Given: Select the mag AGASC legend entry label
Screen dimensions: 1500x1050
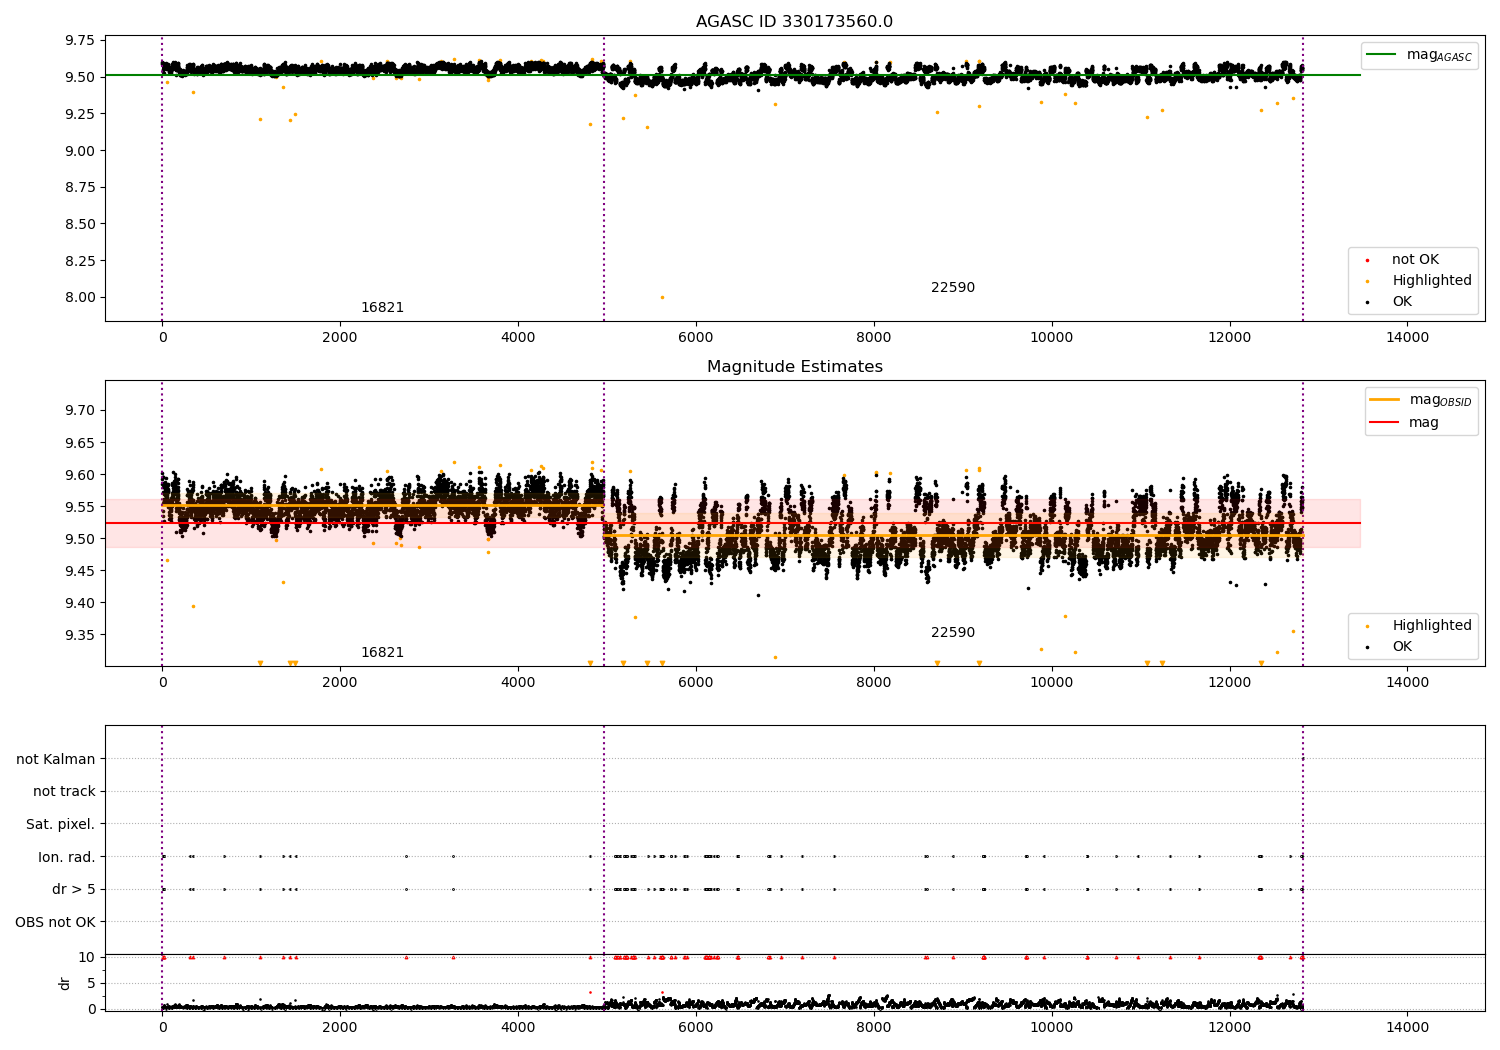Looking at the screenshot, I should tap(1439, 55).
